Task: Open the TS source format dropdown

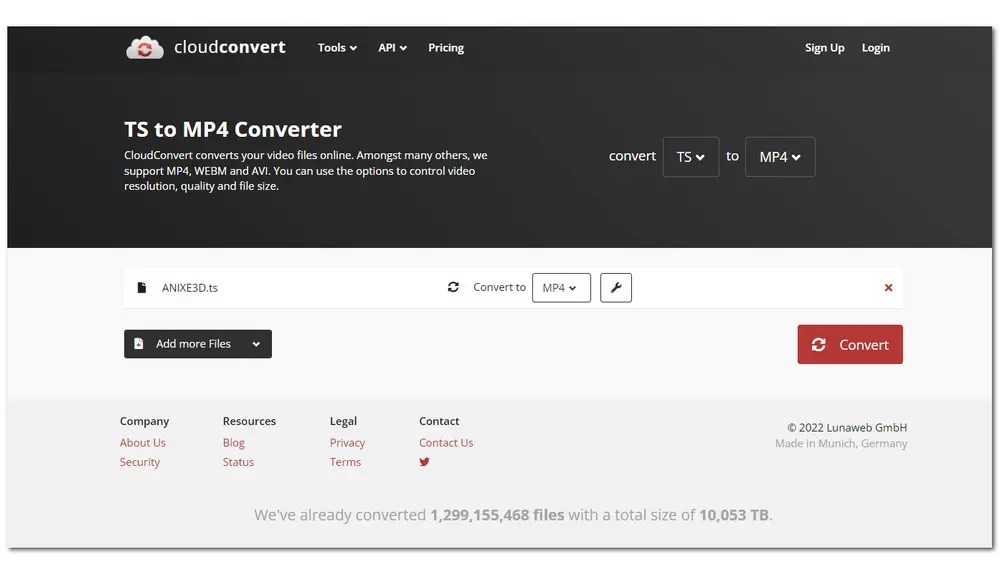Action: click(691, 157)
